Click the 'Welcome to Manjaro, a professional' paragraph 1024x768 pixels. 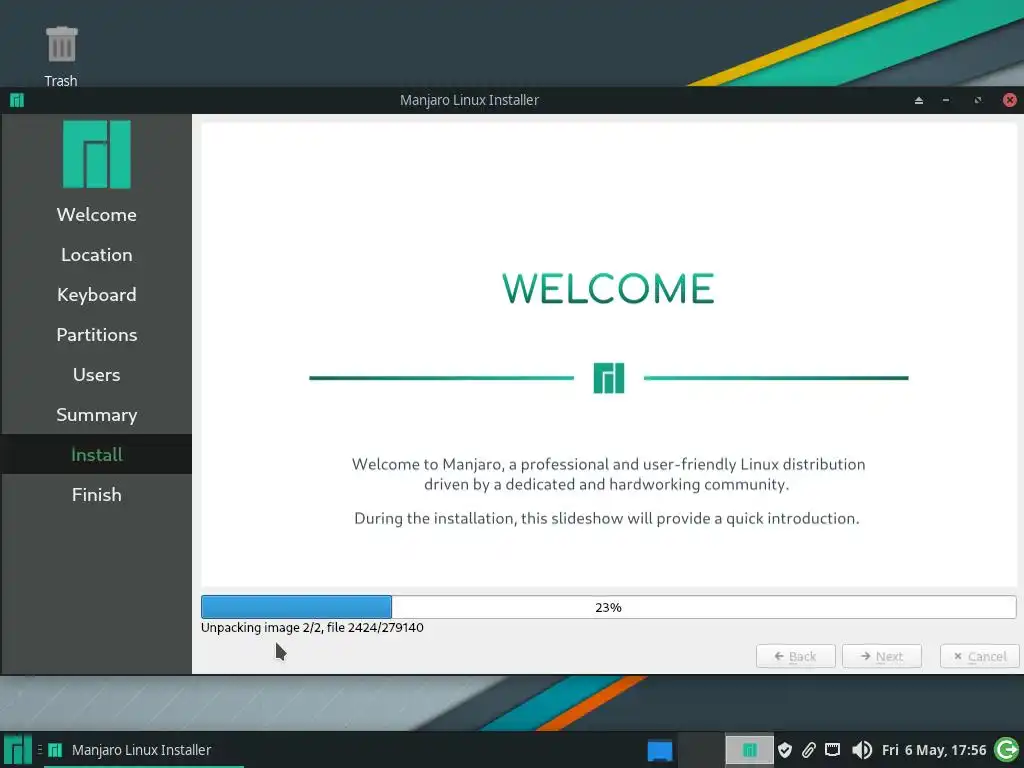(x=609, y=474)
